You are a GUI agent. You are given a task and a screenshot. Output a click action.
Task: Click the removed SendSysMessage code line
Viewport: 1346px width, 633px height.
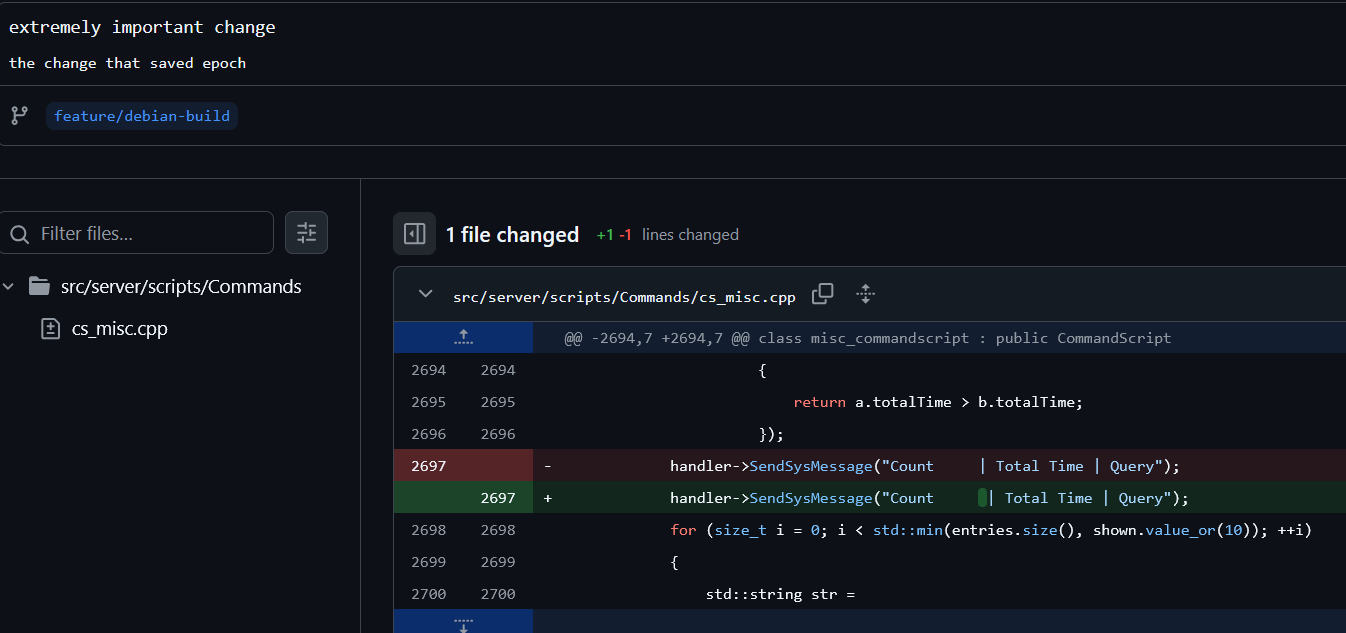925,466
